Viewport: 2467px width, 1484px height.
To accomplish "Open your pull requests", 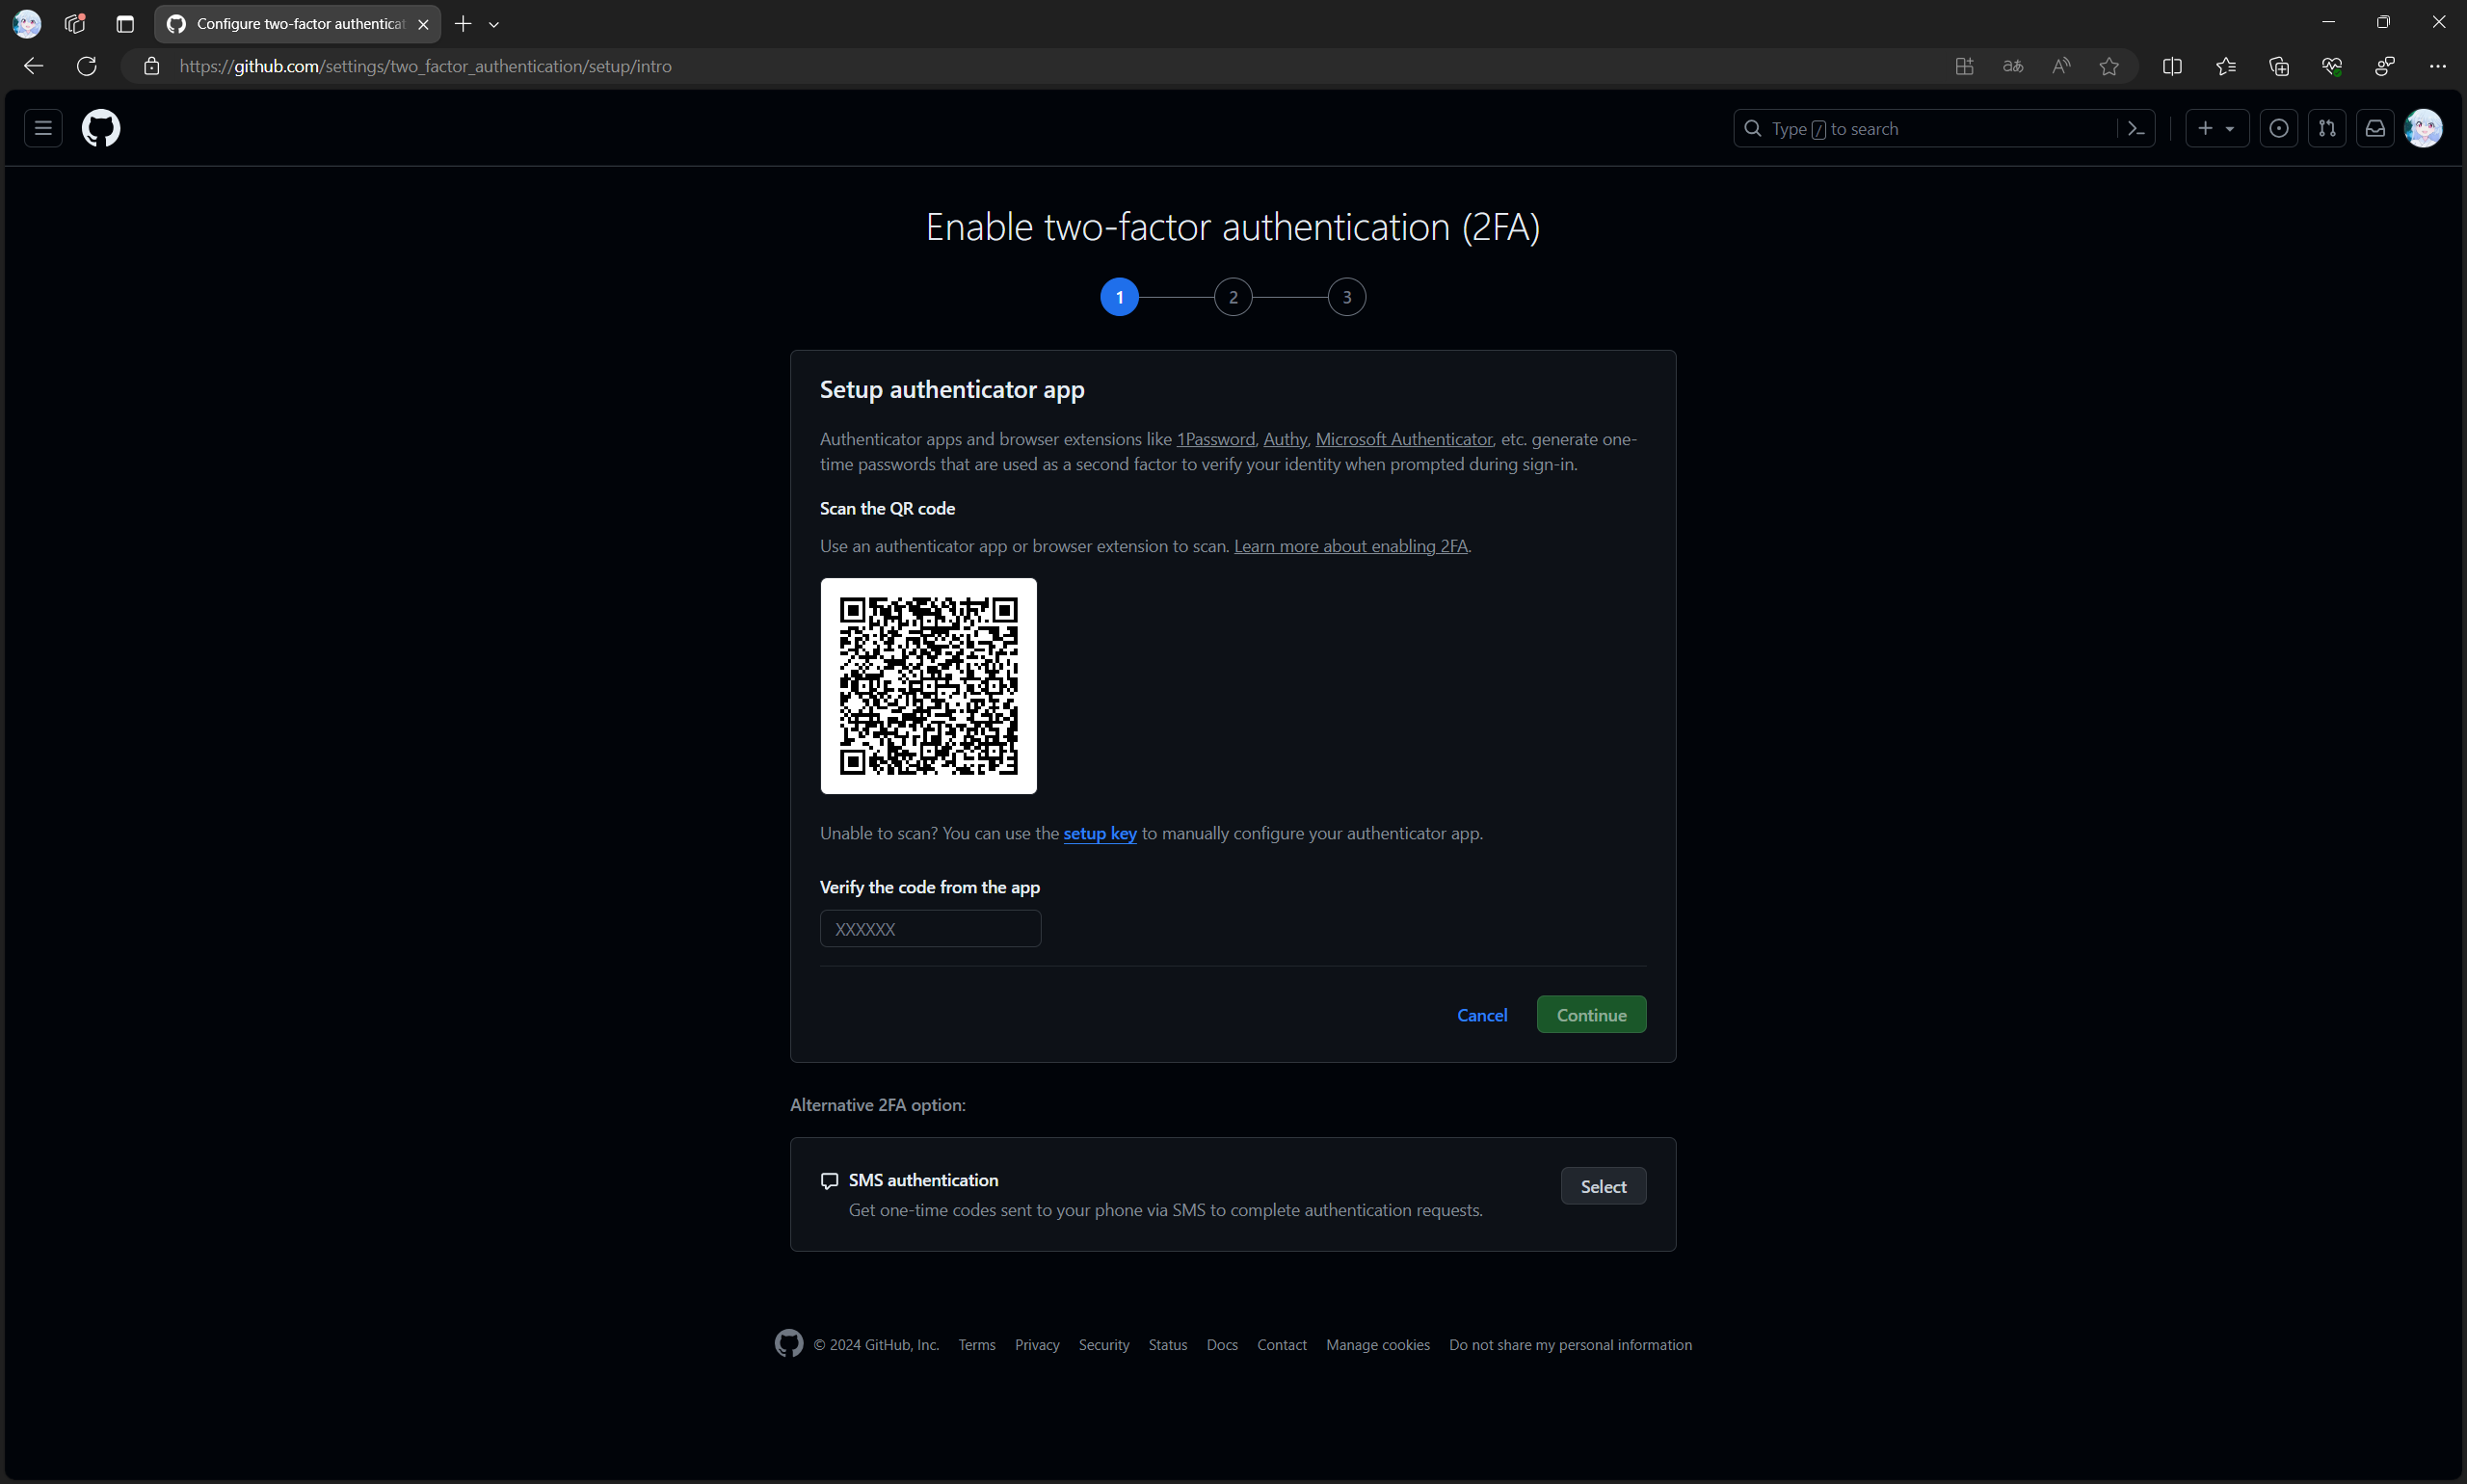I will (2327, 128).
